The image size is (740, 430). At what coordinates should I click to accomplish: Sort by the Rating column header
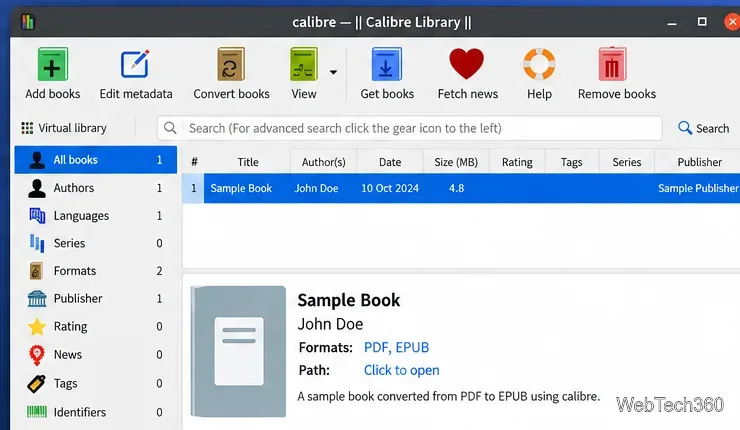(x=517, y=162)
